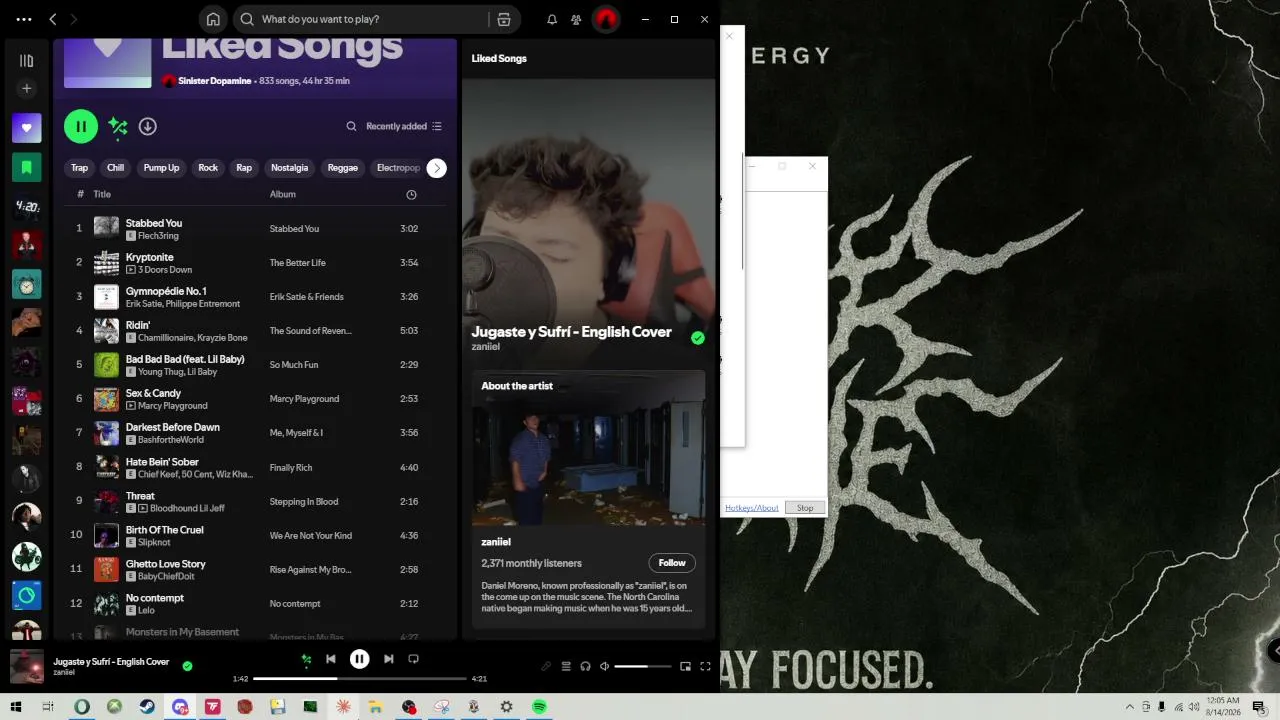
Task: Open Steam from the taskbar
Action: (x=147, y=707)
